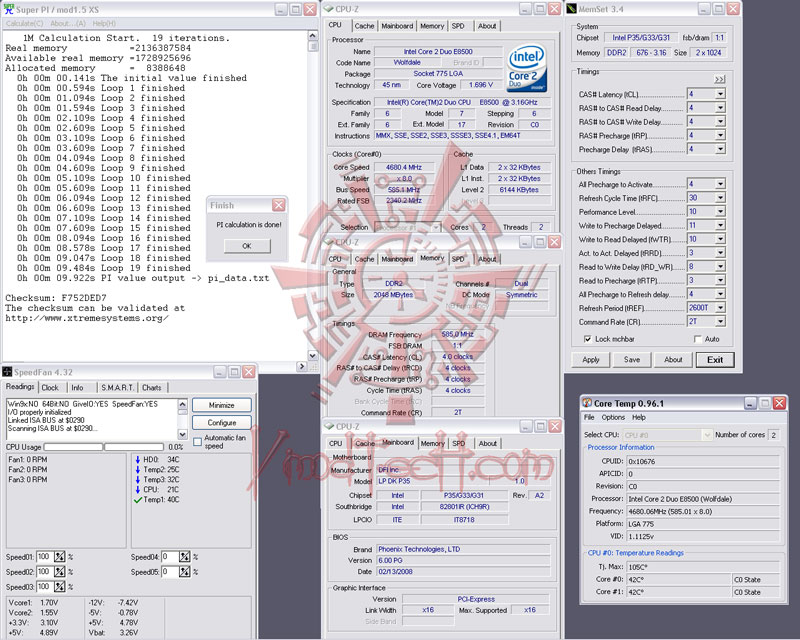Open the Select CPU dropdown in Core Temp

point(707,435)
